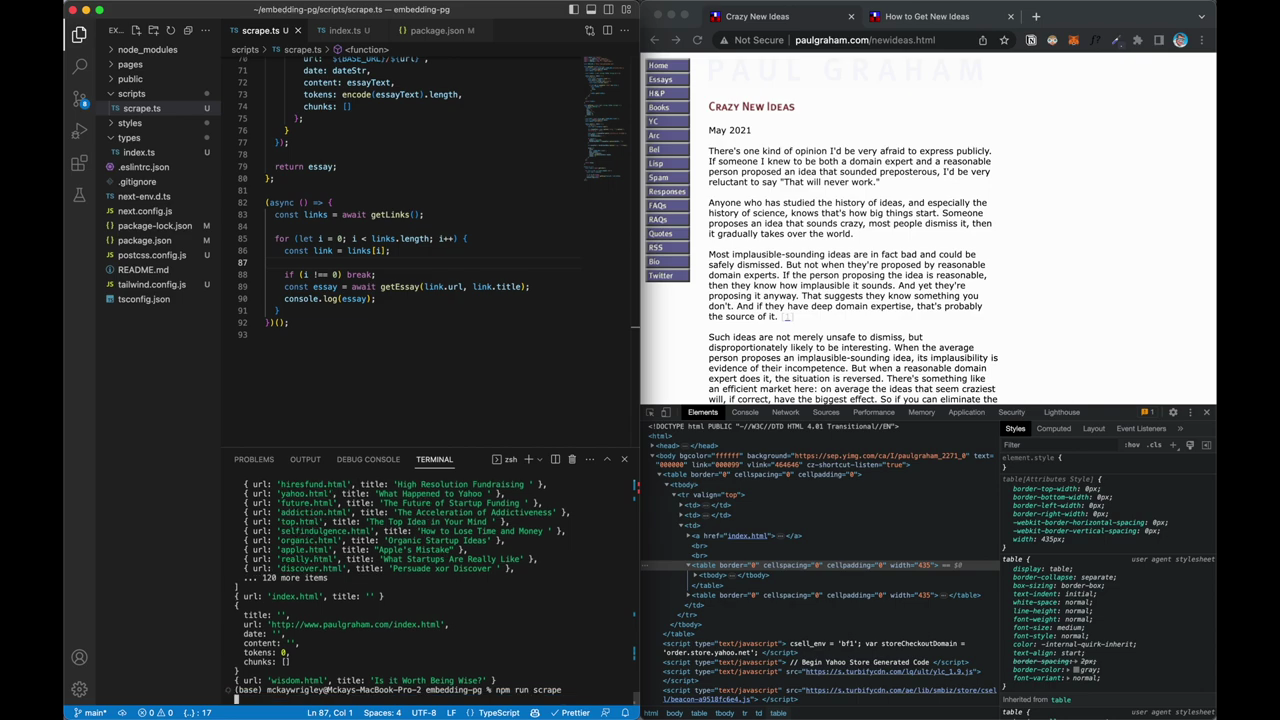Click the New Folder icon in Explorer header
Viewport: 1280px width, 720px height.
pyautogui.click(x=154, y=31)
